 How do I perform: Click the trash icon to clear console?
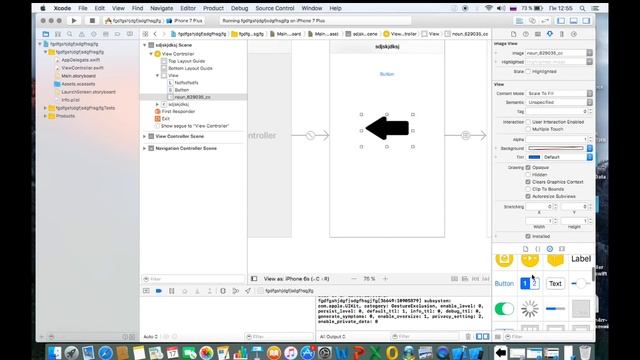point(468,336)
